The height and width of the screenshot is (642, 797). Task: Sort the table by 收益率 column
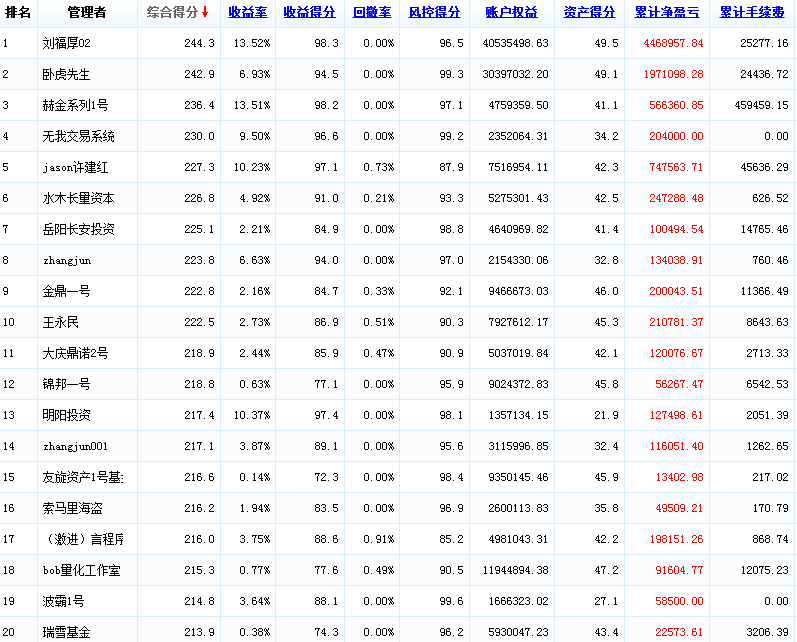[247, 13]
